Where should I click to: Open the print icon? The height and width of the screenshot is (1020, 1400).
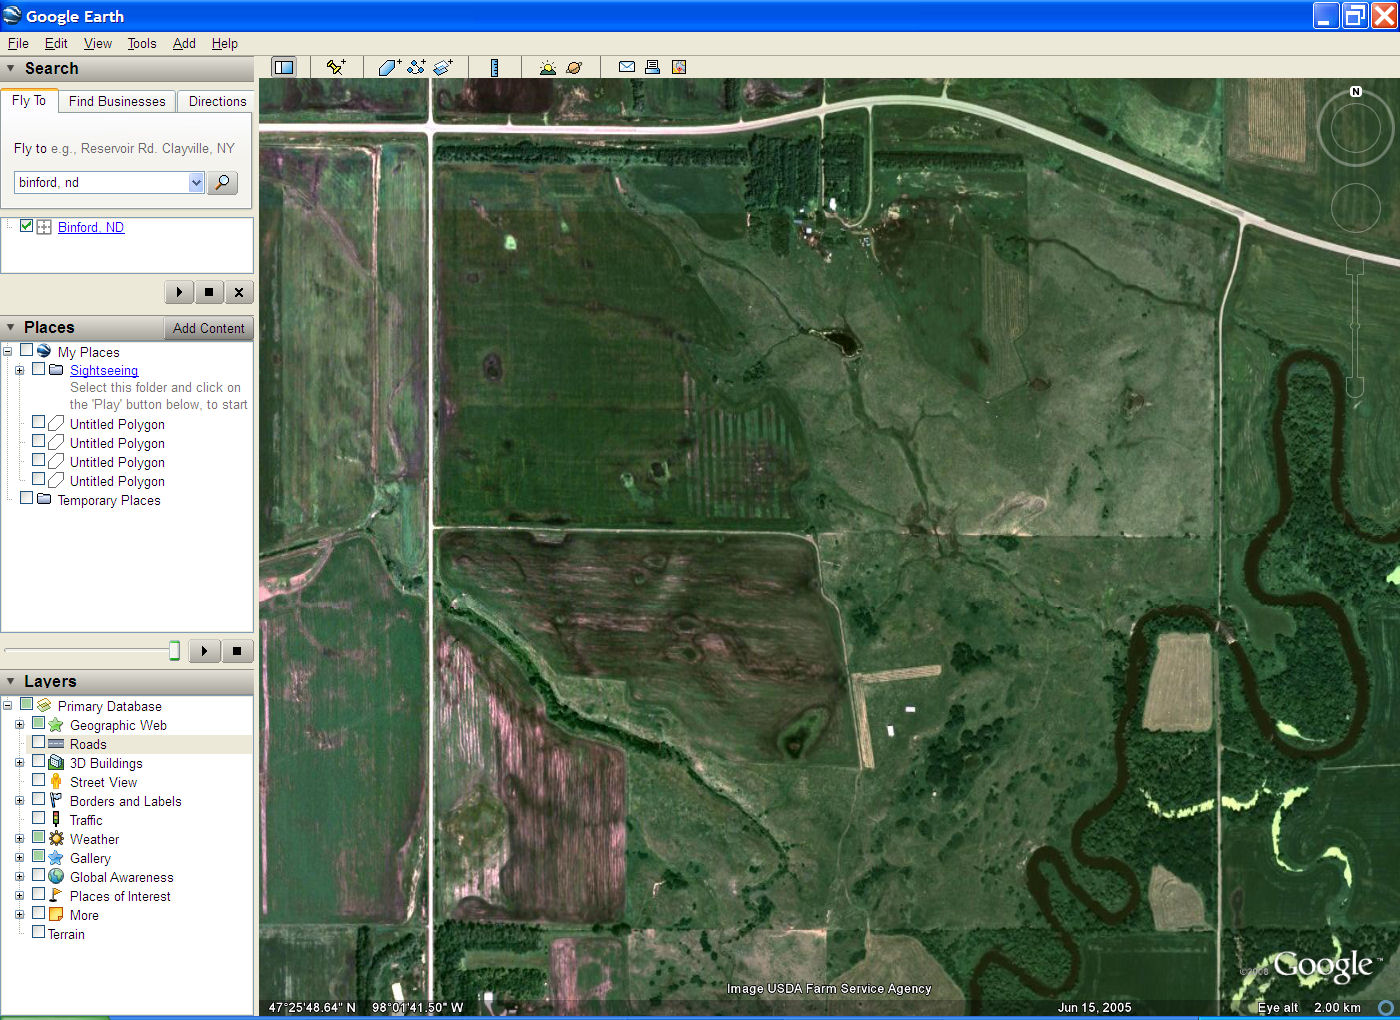click(x=652, y=67)
